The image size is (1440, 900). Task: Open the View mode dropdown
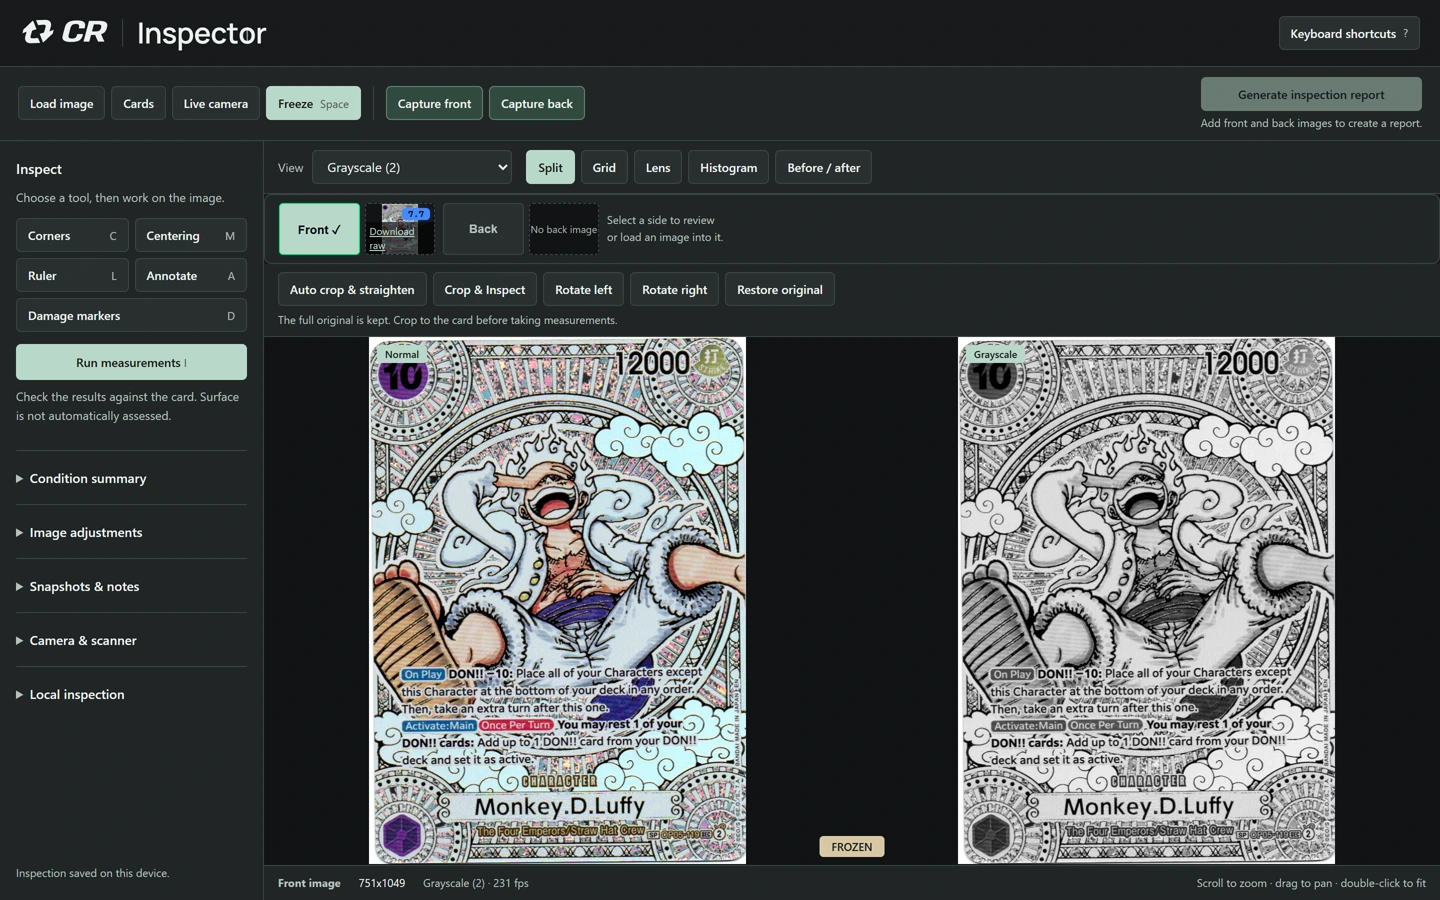[x=412, y=167]
